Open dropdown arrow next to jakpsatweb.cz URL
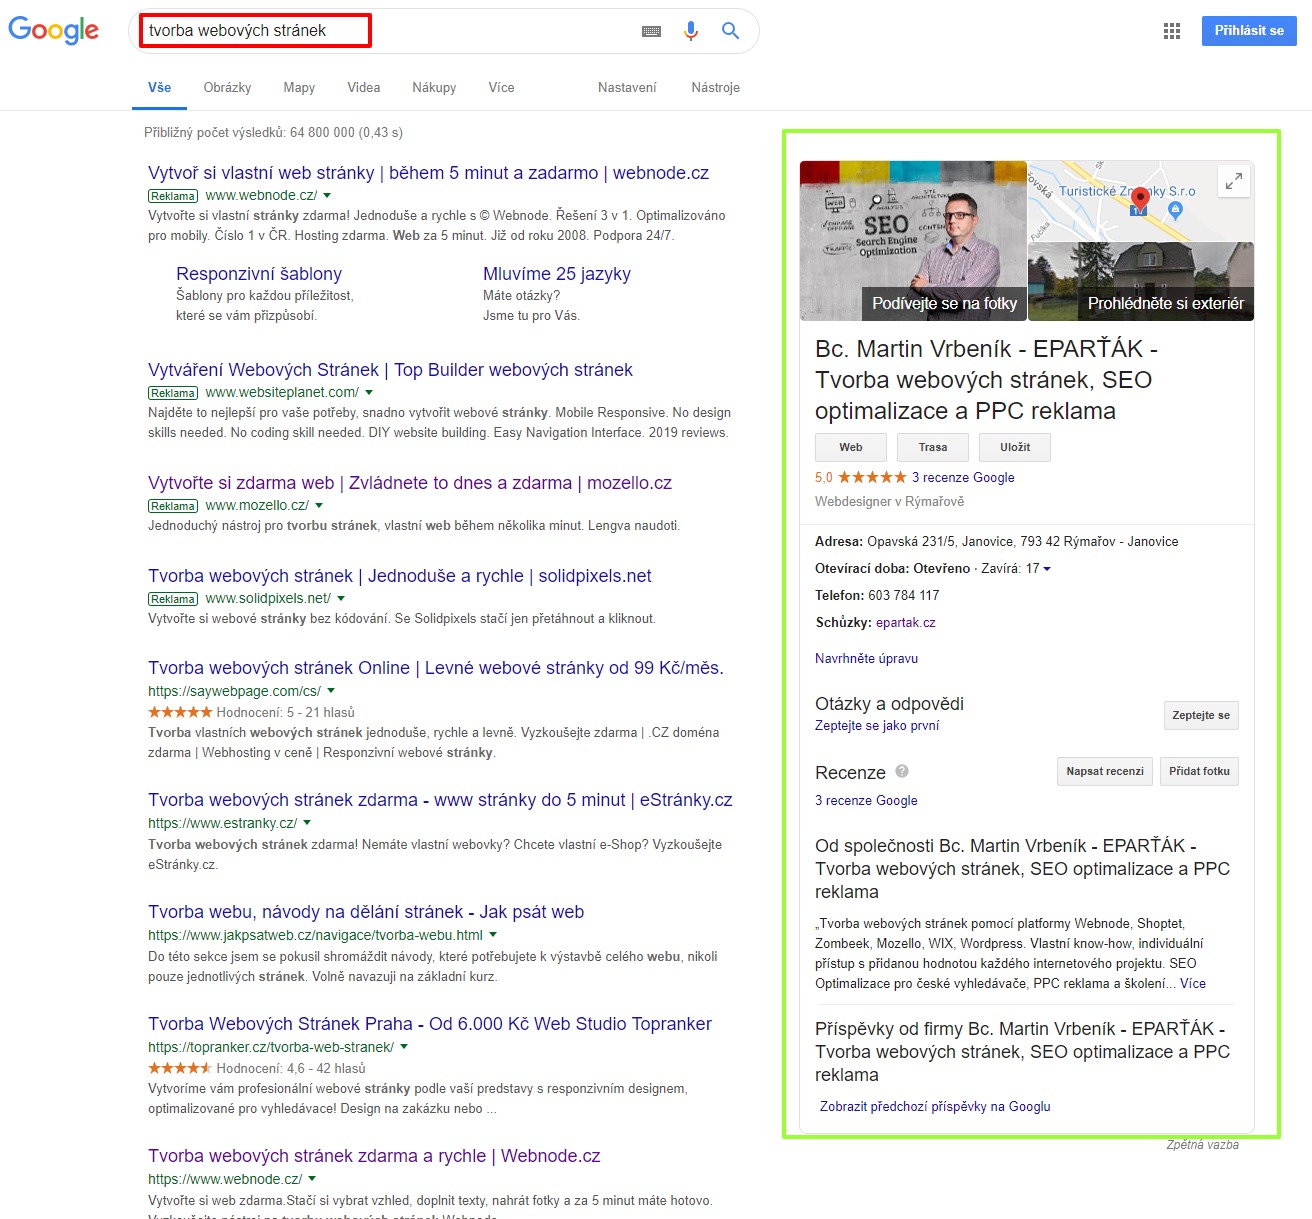 pyautogui.click(x=493, y=935)
